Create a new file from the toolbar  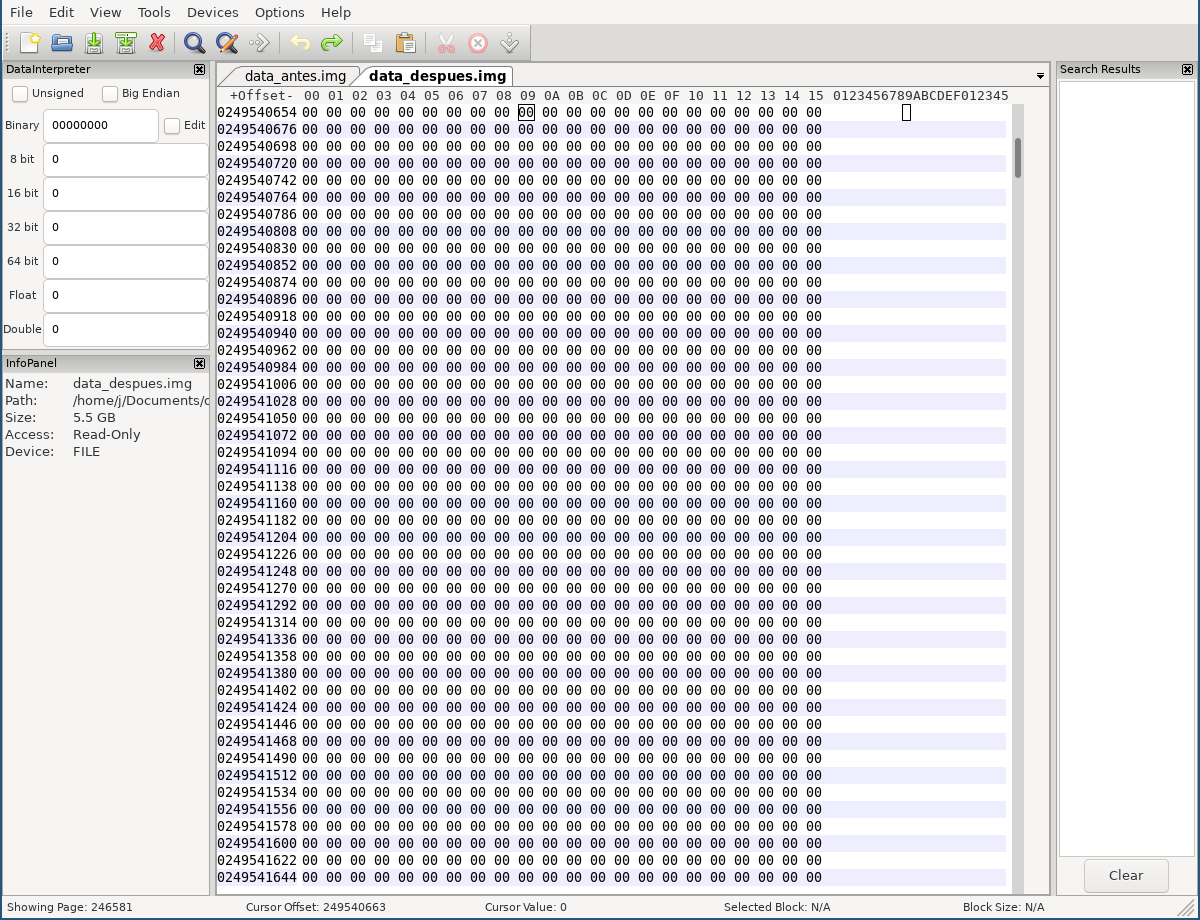point(30,43)
